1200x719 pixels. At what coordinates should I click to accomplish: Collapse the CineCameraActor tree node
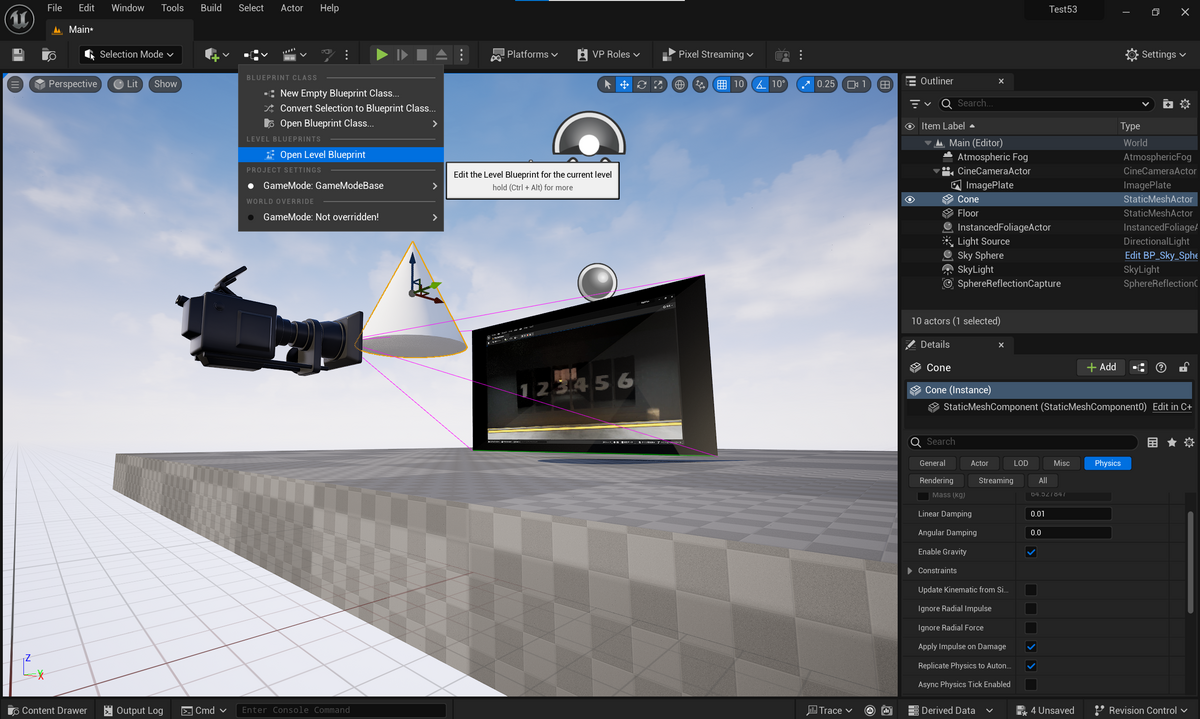click(936, 171)
